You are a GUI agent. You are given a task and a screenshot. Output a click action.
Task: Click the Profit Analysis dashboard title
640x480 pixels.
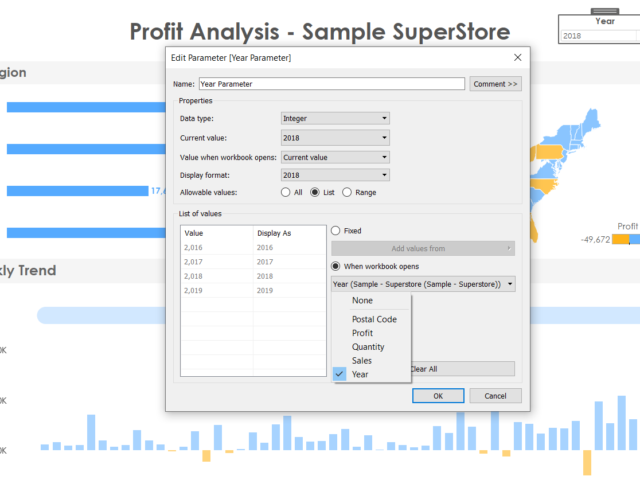point(320,31)
